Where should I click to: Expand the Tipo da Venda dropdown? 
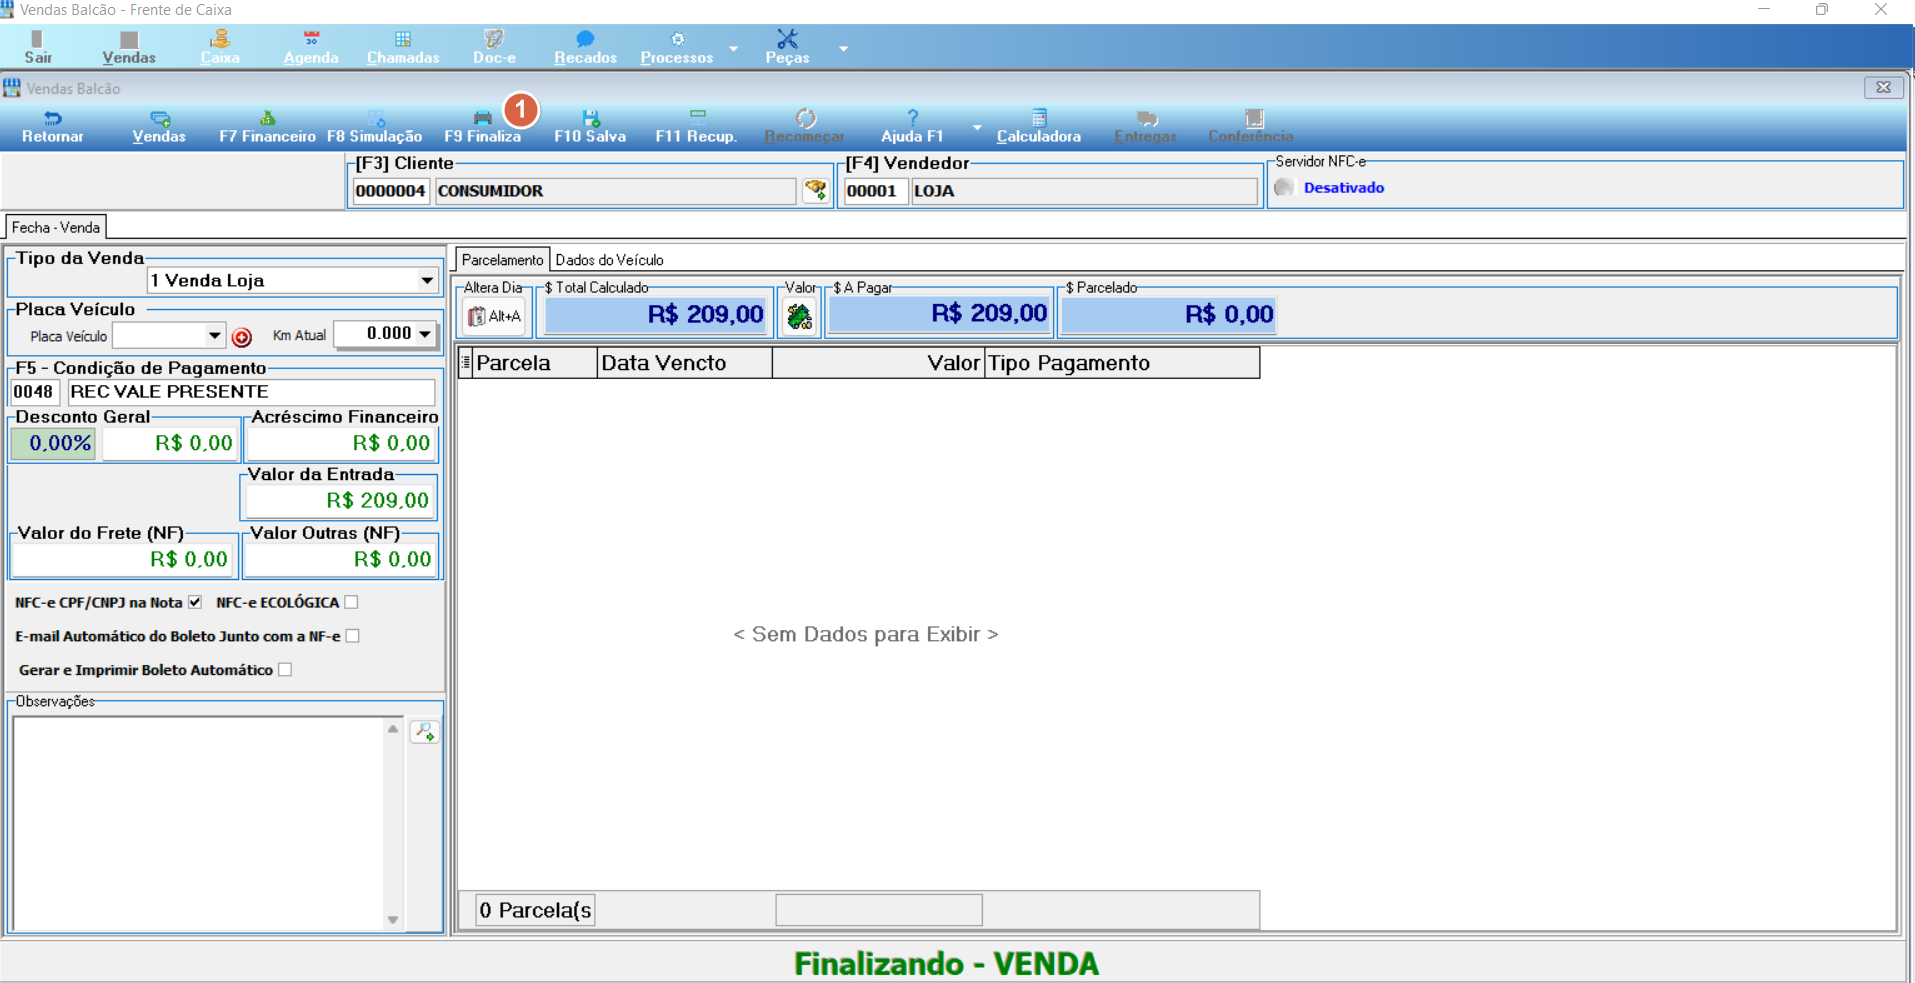click(427, 280)
